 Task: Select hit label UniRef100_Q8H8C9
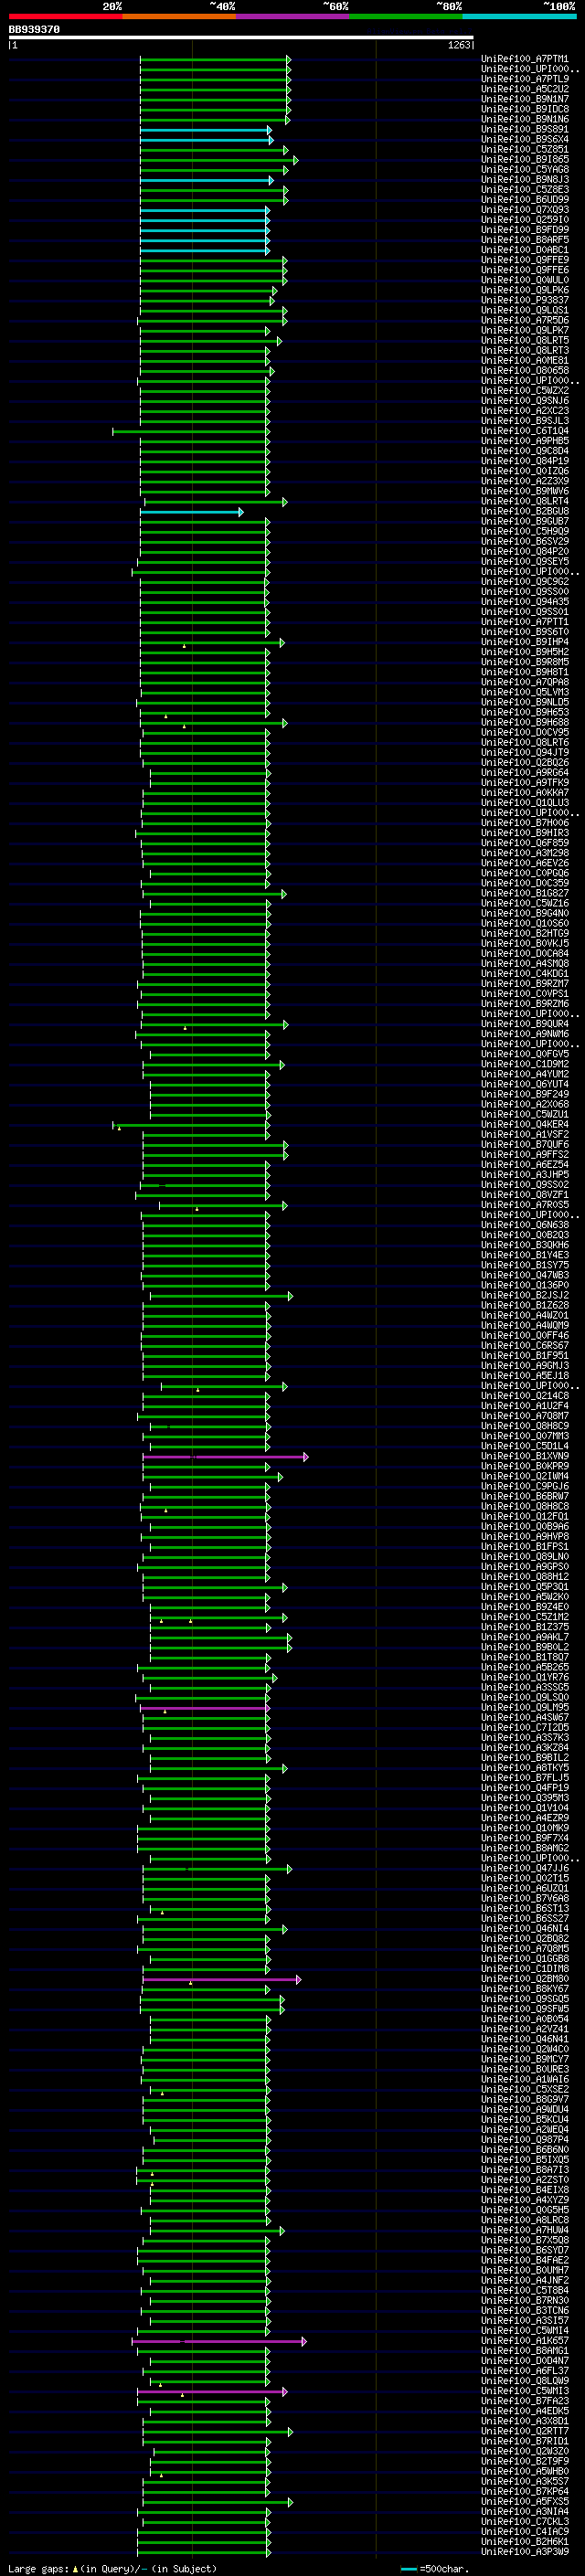[x=525, y=1426]
